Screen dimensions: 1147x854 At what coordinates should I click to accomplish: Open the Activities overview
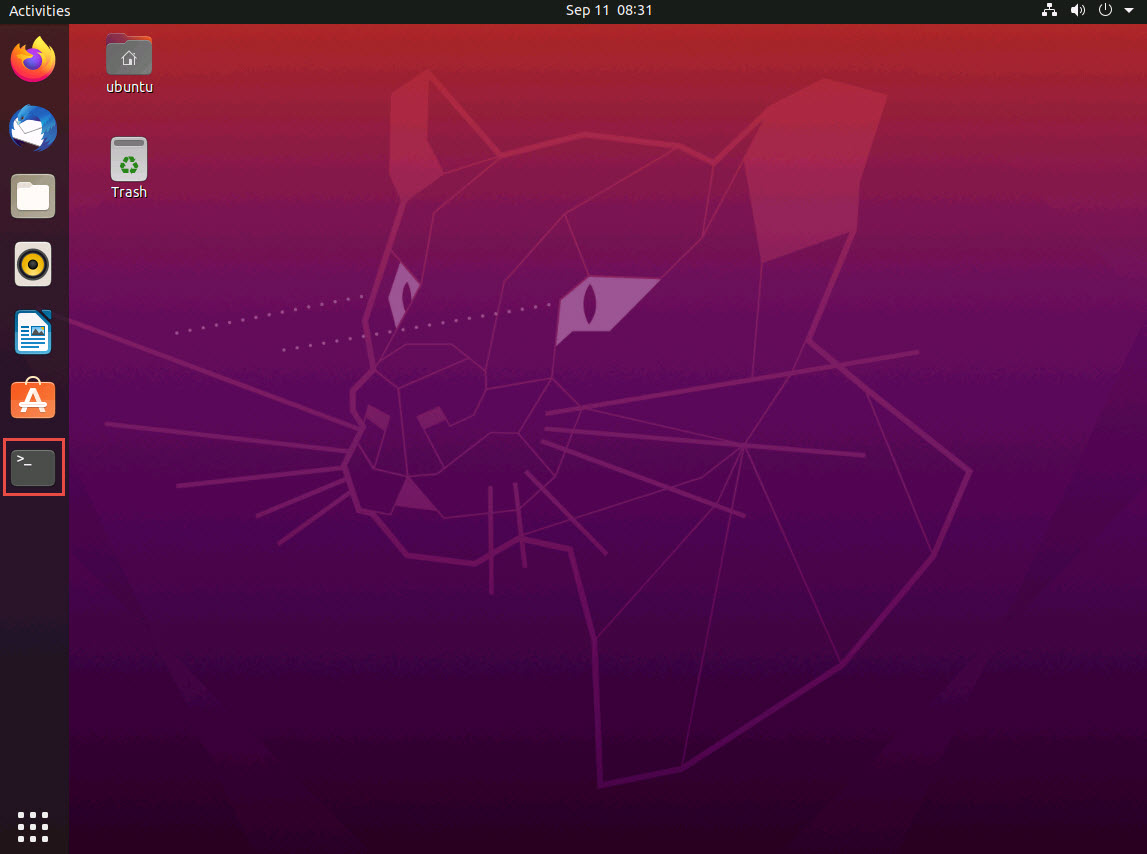coord(40,10)
